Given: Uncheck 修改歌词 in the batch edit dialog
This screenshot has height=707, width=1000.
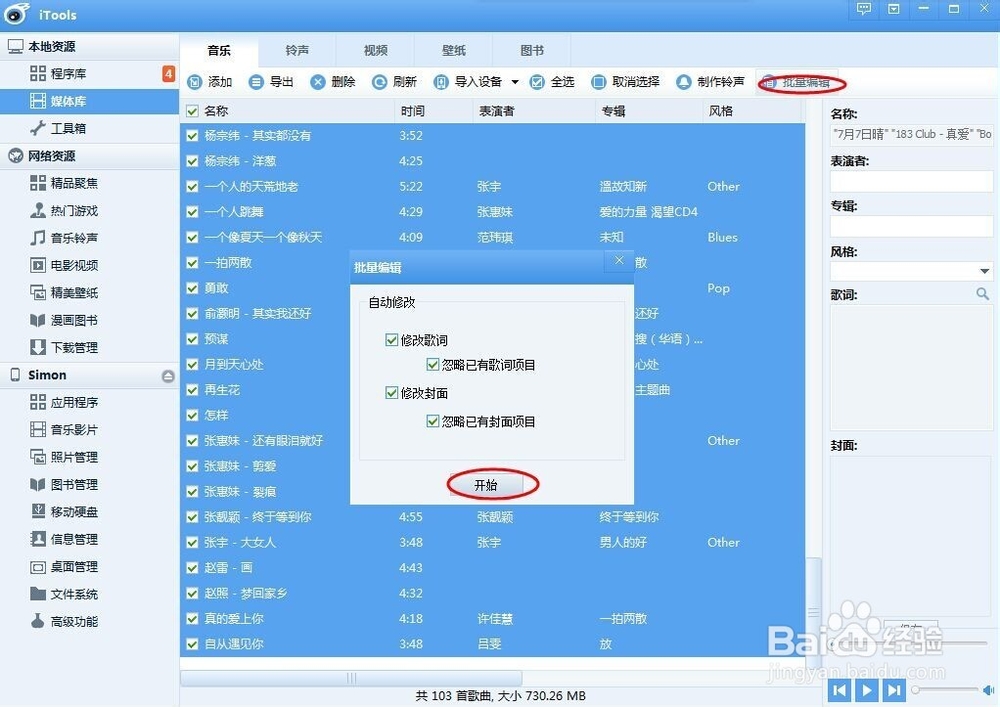Looking at the screenshot, I should pos(392,340).
